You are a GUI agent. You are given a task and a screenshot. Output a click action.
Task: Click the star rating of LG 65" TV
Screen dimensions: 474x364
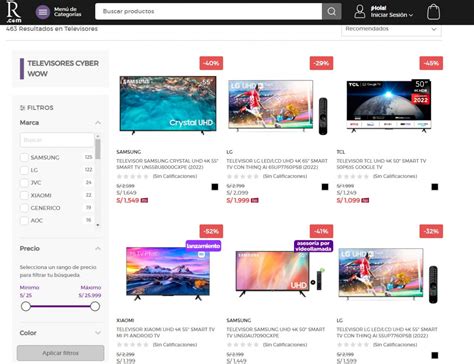coord(243,176)
